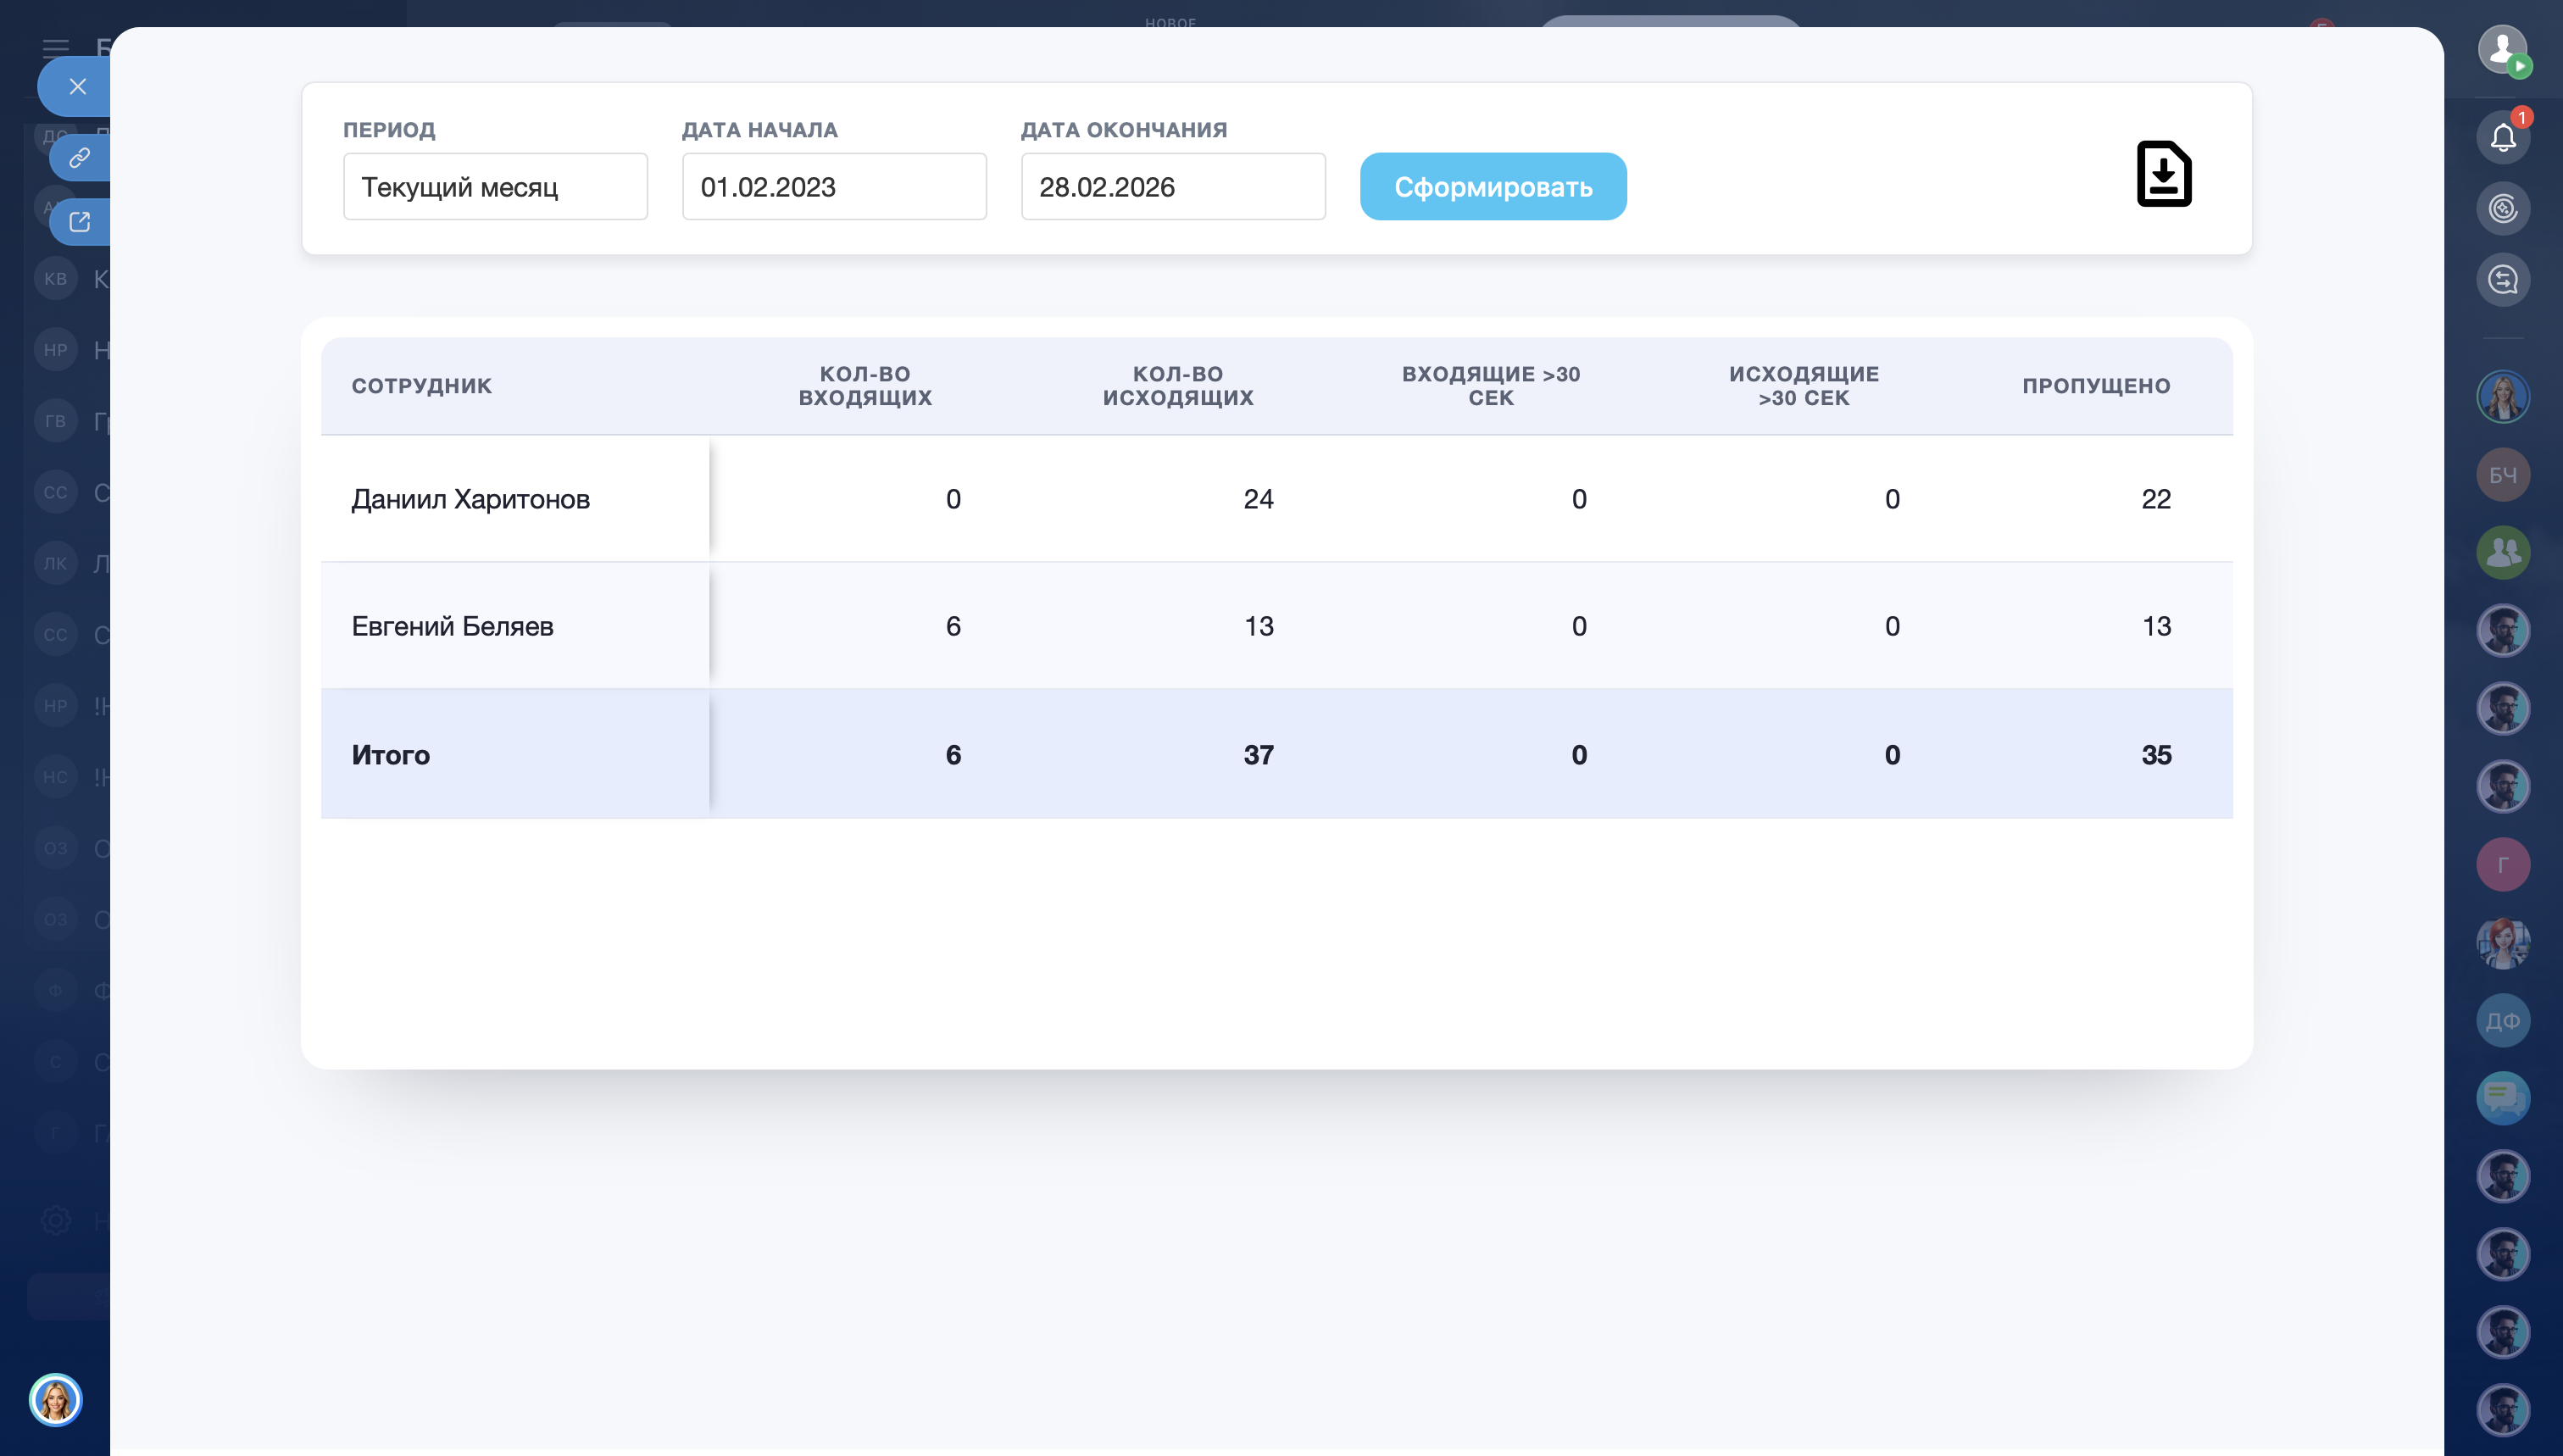
Task: Open the user profile icon top right
Action: point(2502,48)
